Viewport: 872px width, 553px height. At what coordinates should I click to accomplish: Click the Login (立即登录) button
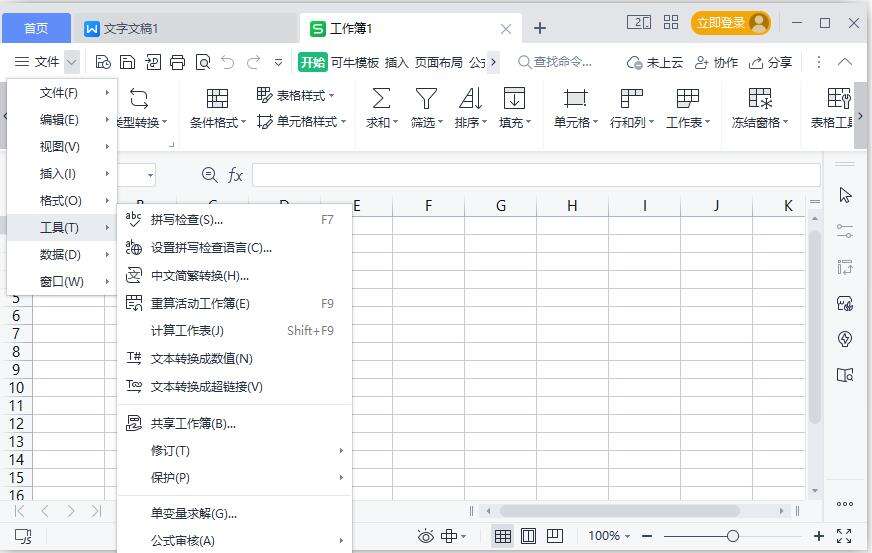point(731,23)
